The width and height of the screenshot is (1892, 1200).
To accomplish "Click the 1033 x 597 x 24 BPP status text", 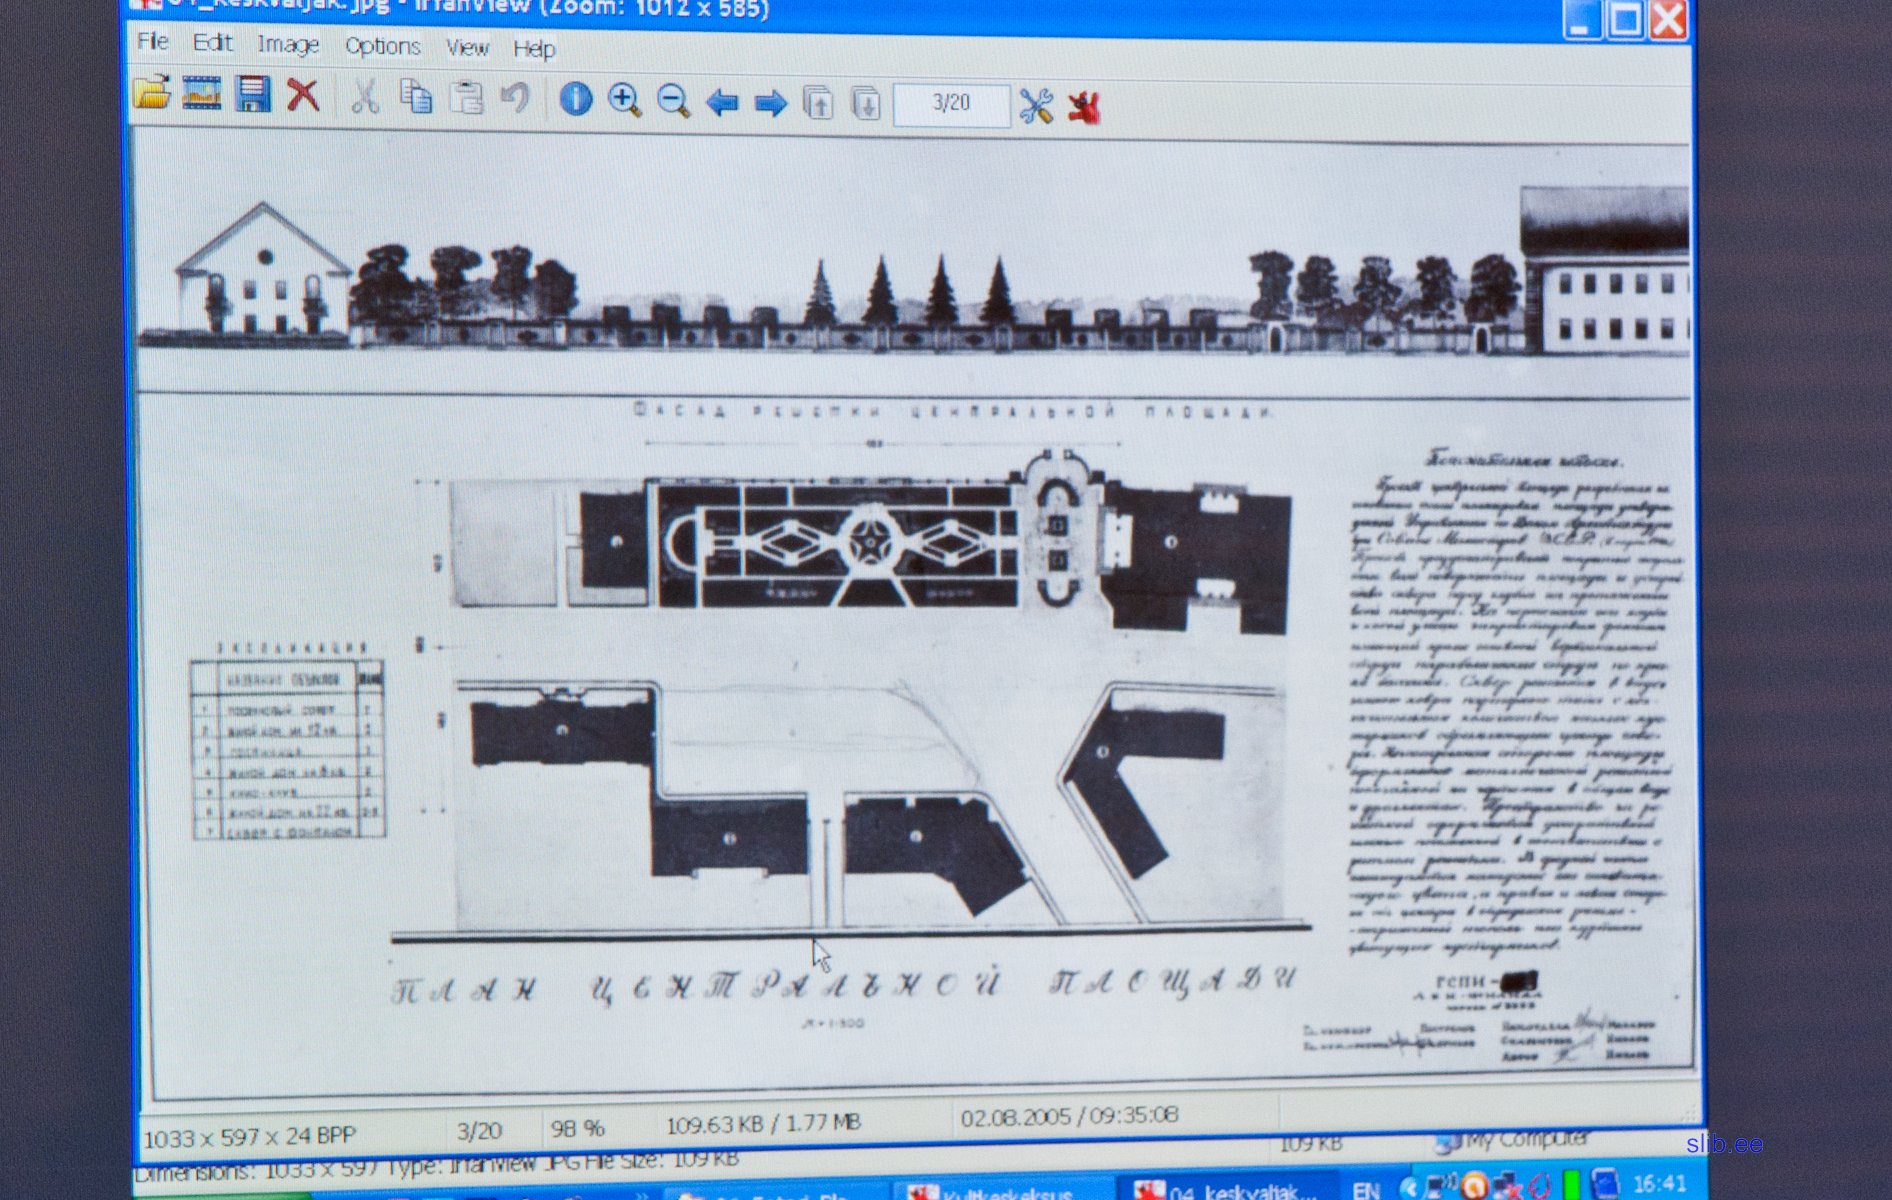I will click(250, 1137).
